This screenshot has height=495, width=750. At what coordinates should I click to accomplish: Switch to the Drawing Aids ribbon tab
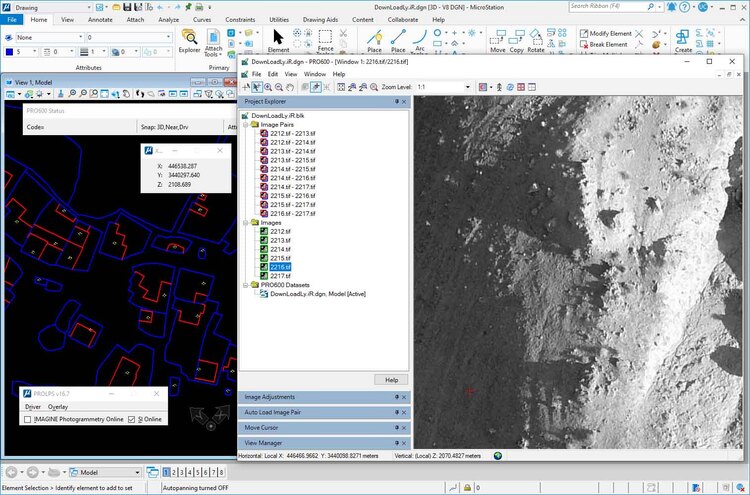pos(323,19)
